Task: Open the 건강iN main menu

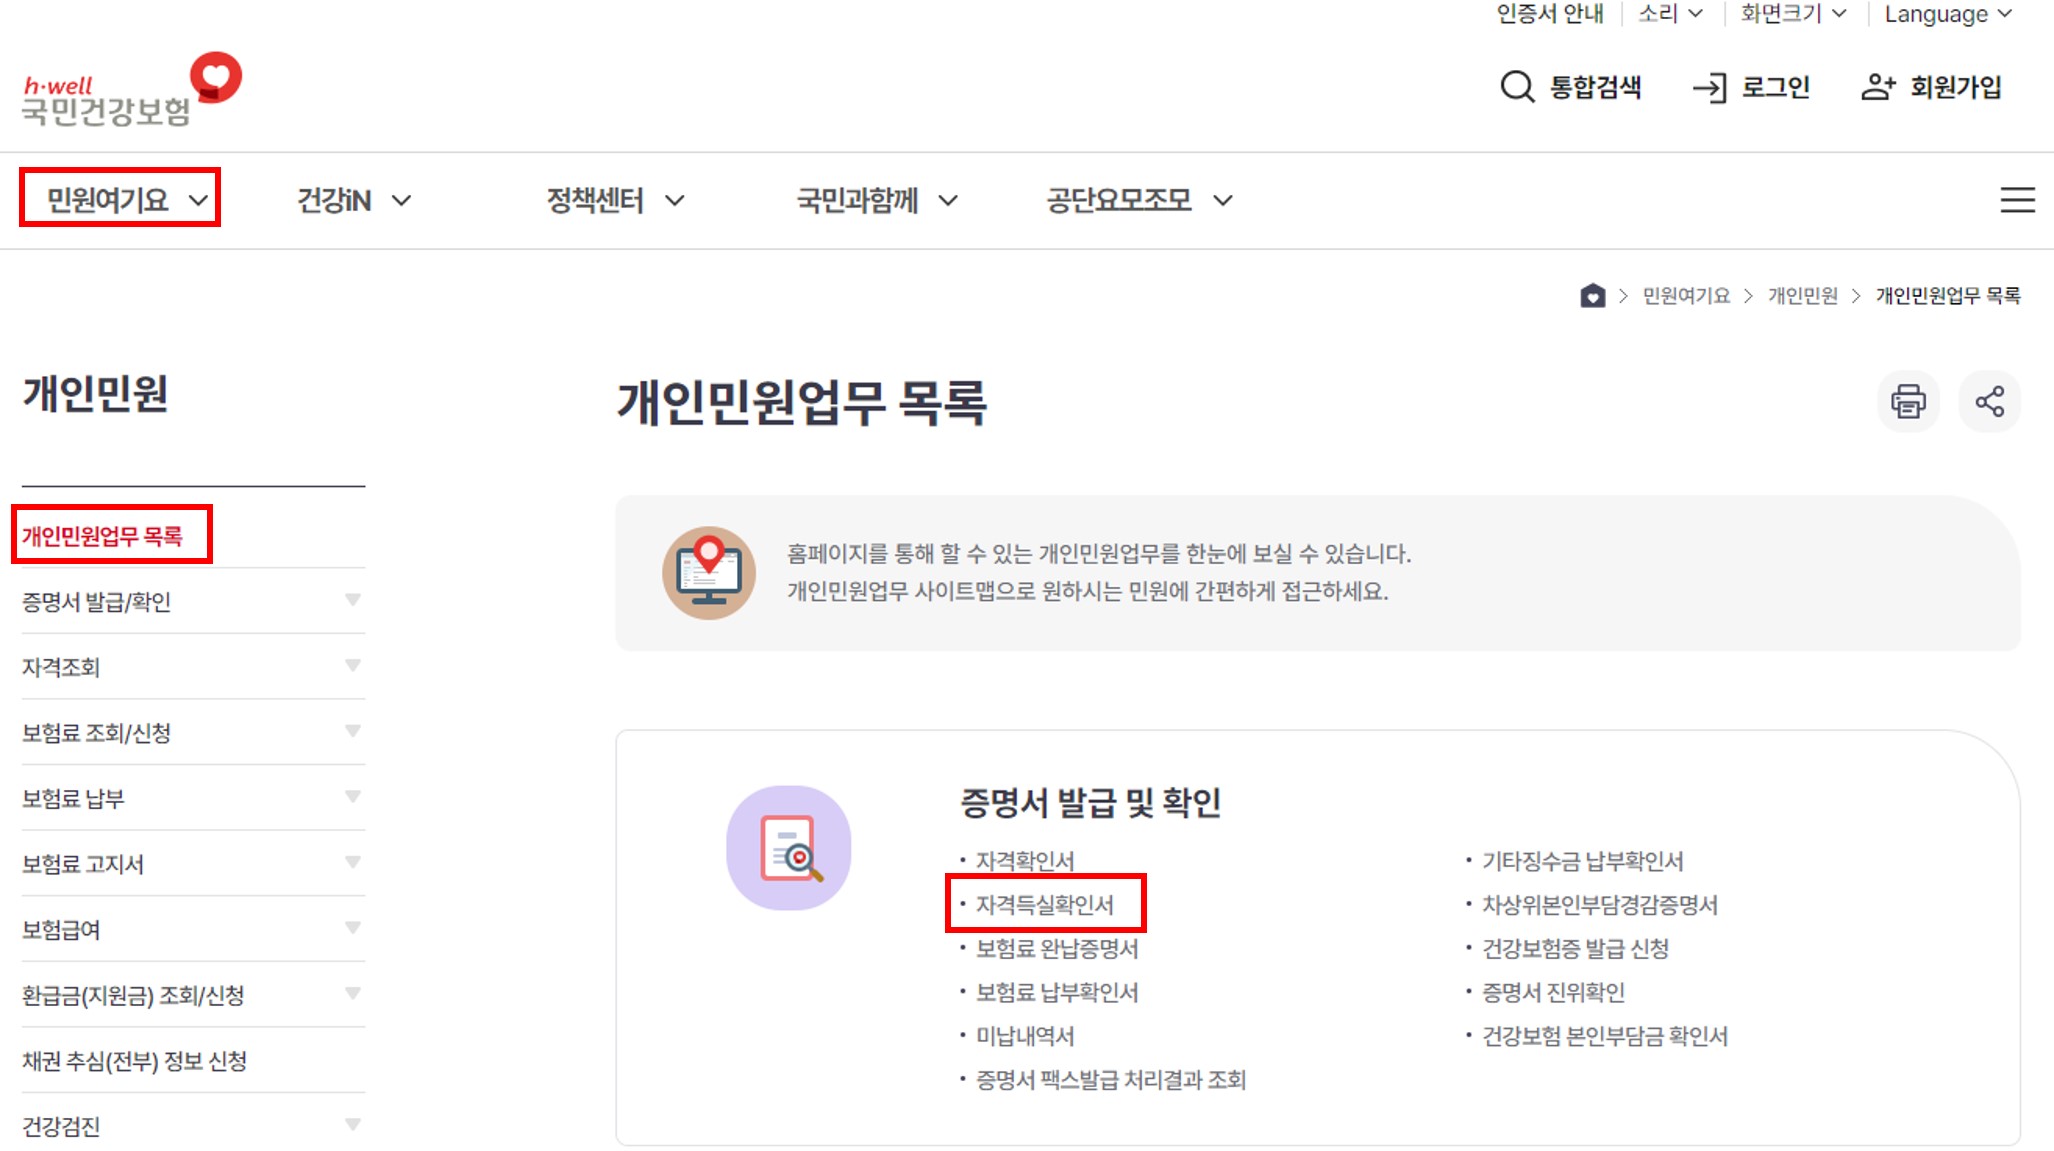Action: [x=353, y=201]
